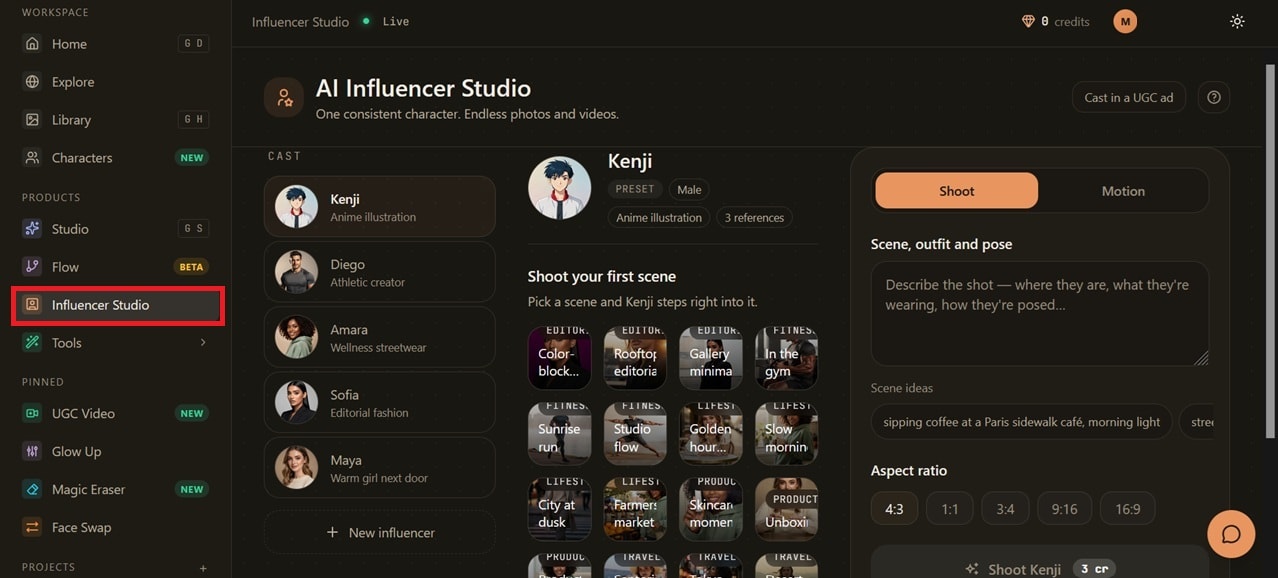Pick the Paris sidewalk café scene idea
This screenshot has height=578, width=1278.
[1021, 422]
